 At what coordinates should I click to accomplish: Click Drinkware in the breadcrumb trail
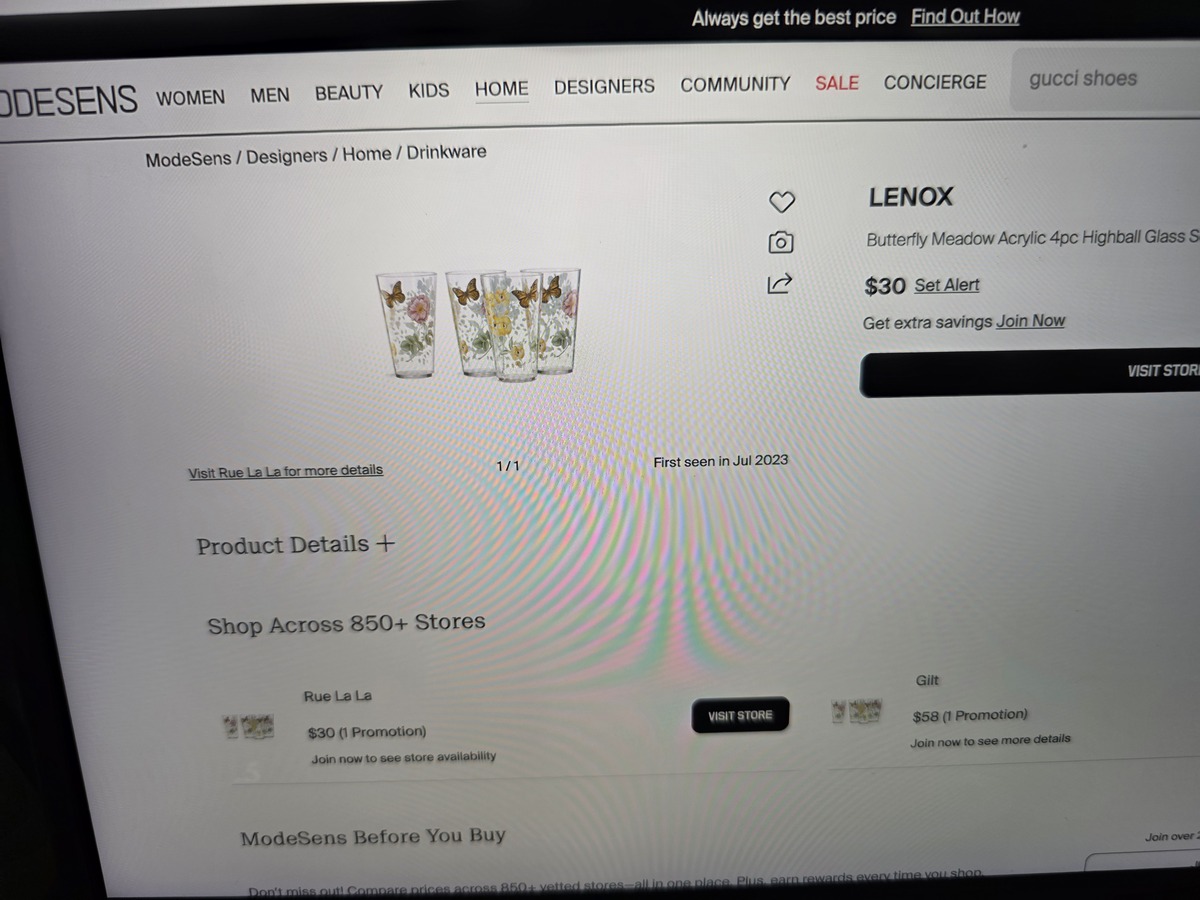coord(446,152)
